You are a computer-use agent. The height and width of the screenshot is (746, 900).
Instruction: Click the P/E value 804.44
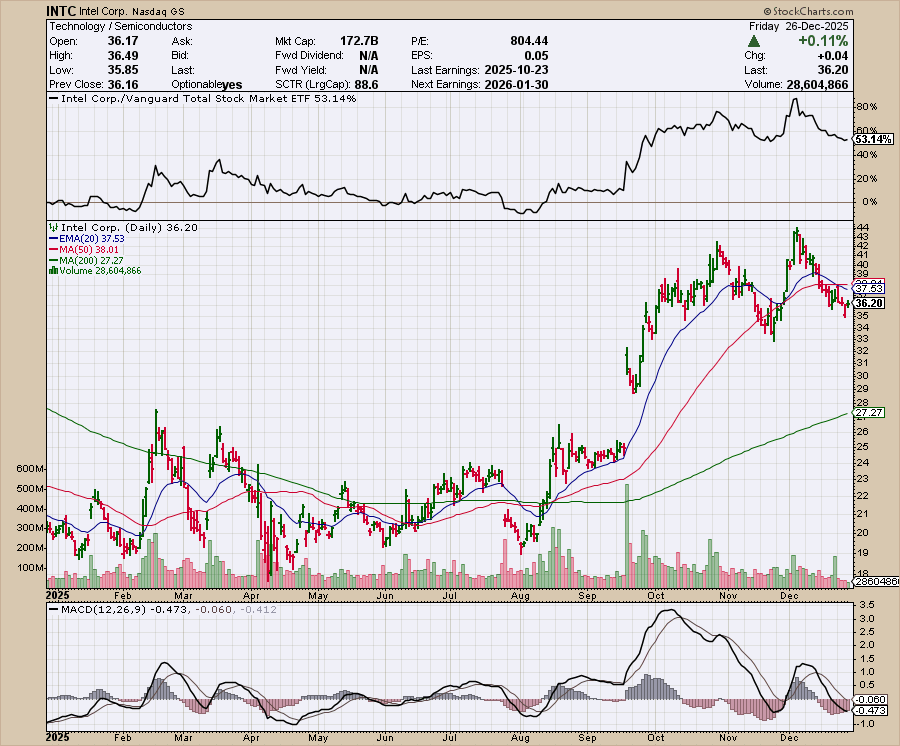(x=529, y=41)
